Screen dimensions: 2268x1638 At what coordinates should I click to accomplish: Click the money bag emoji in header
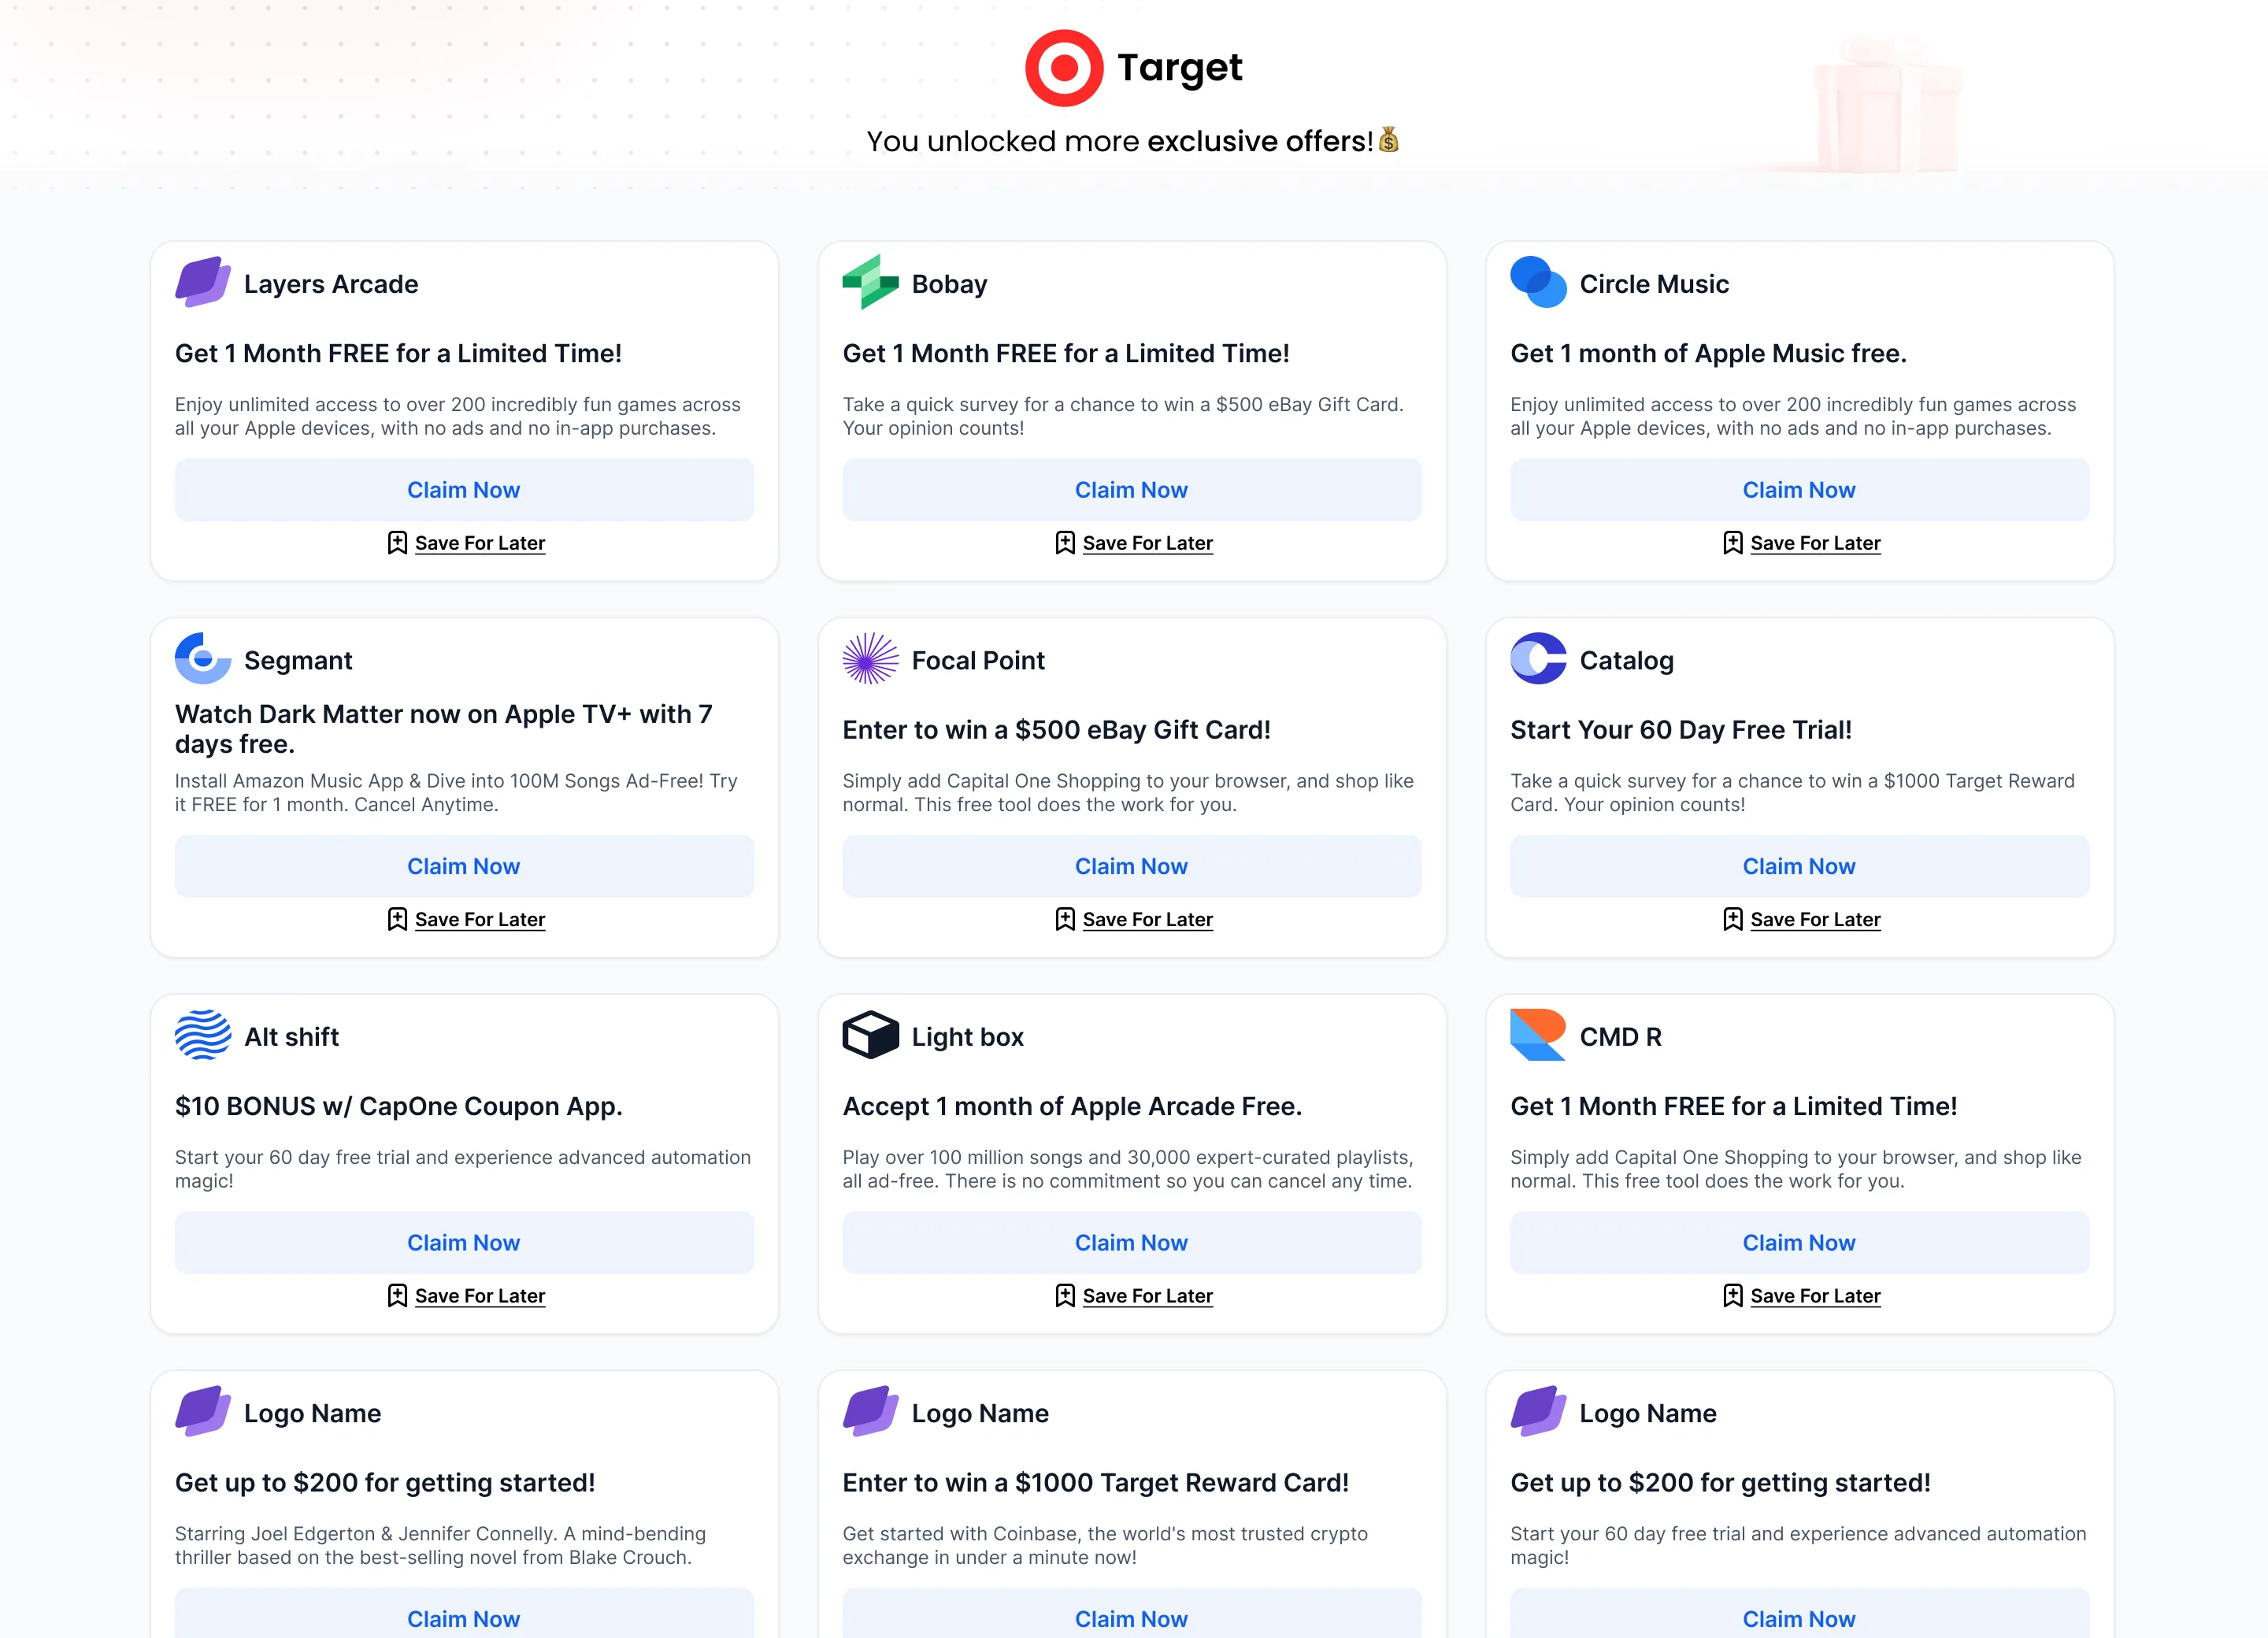click(x=1388, y=139)
